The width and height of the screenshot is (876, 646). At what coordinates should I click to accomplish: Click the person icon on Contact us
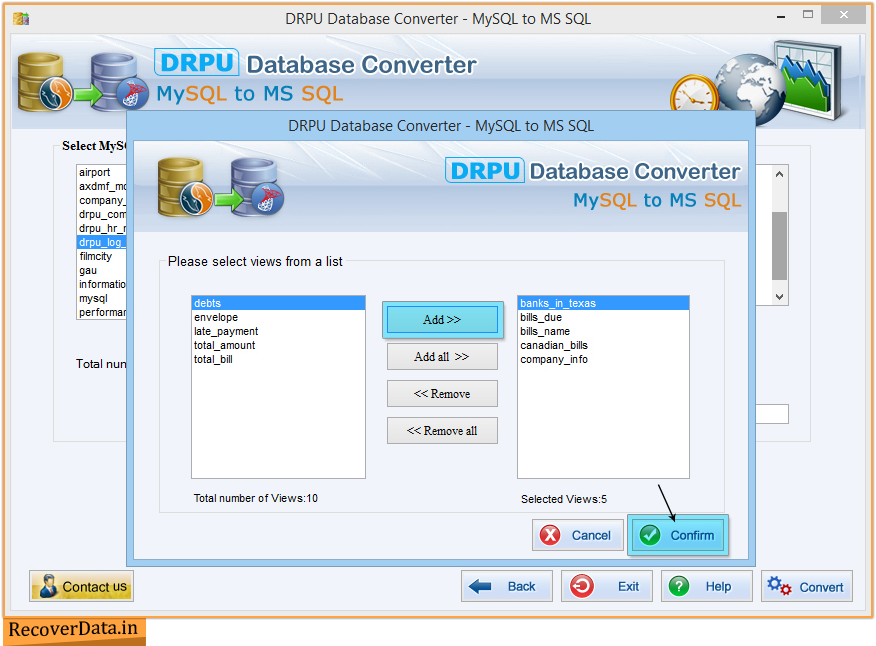pyautogui.click(x=49, y=586)
